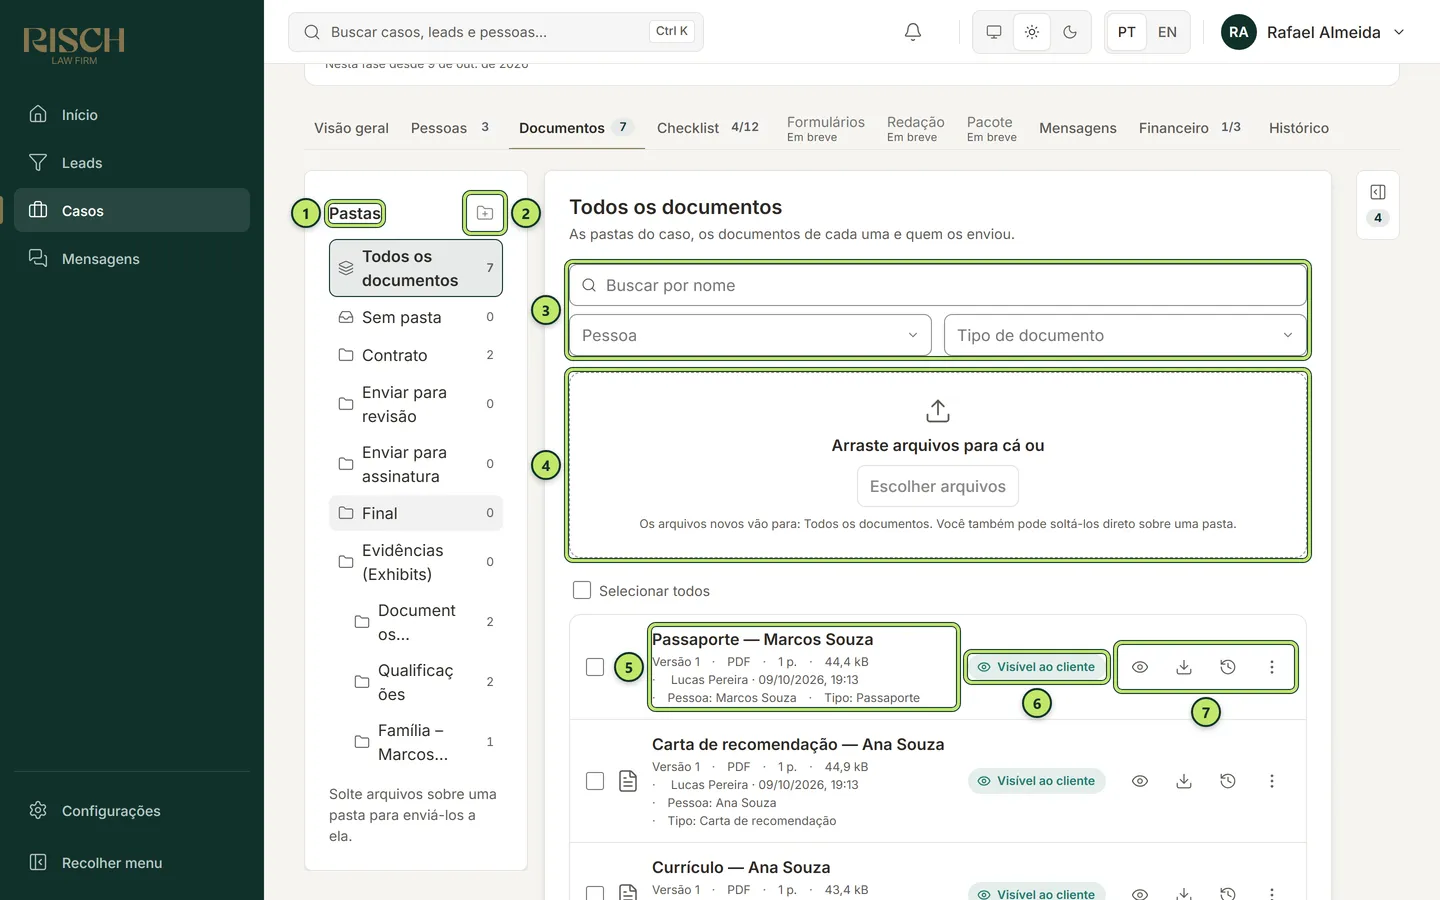Click the Escolher arquivos button

pyautogui.click(x=938, y=486)
